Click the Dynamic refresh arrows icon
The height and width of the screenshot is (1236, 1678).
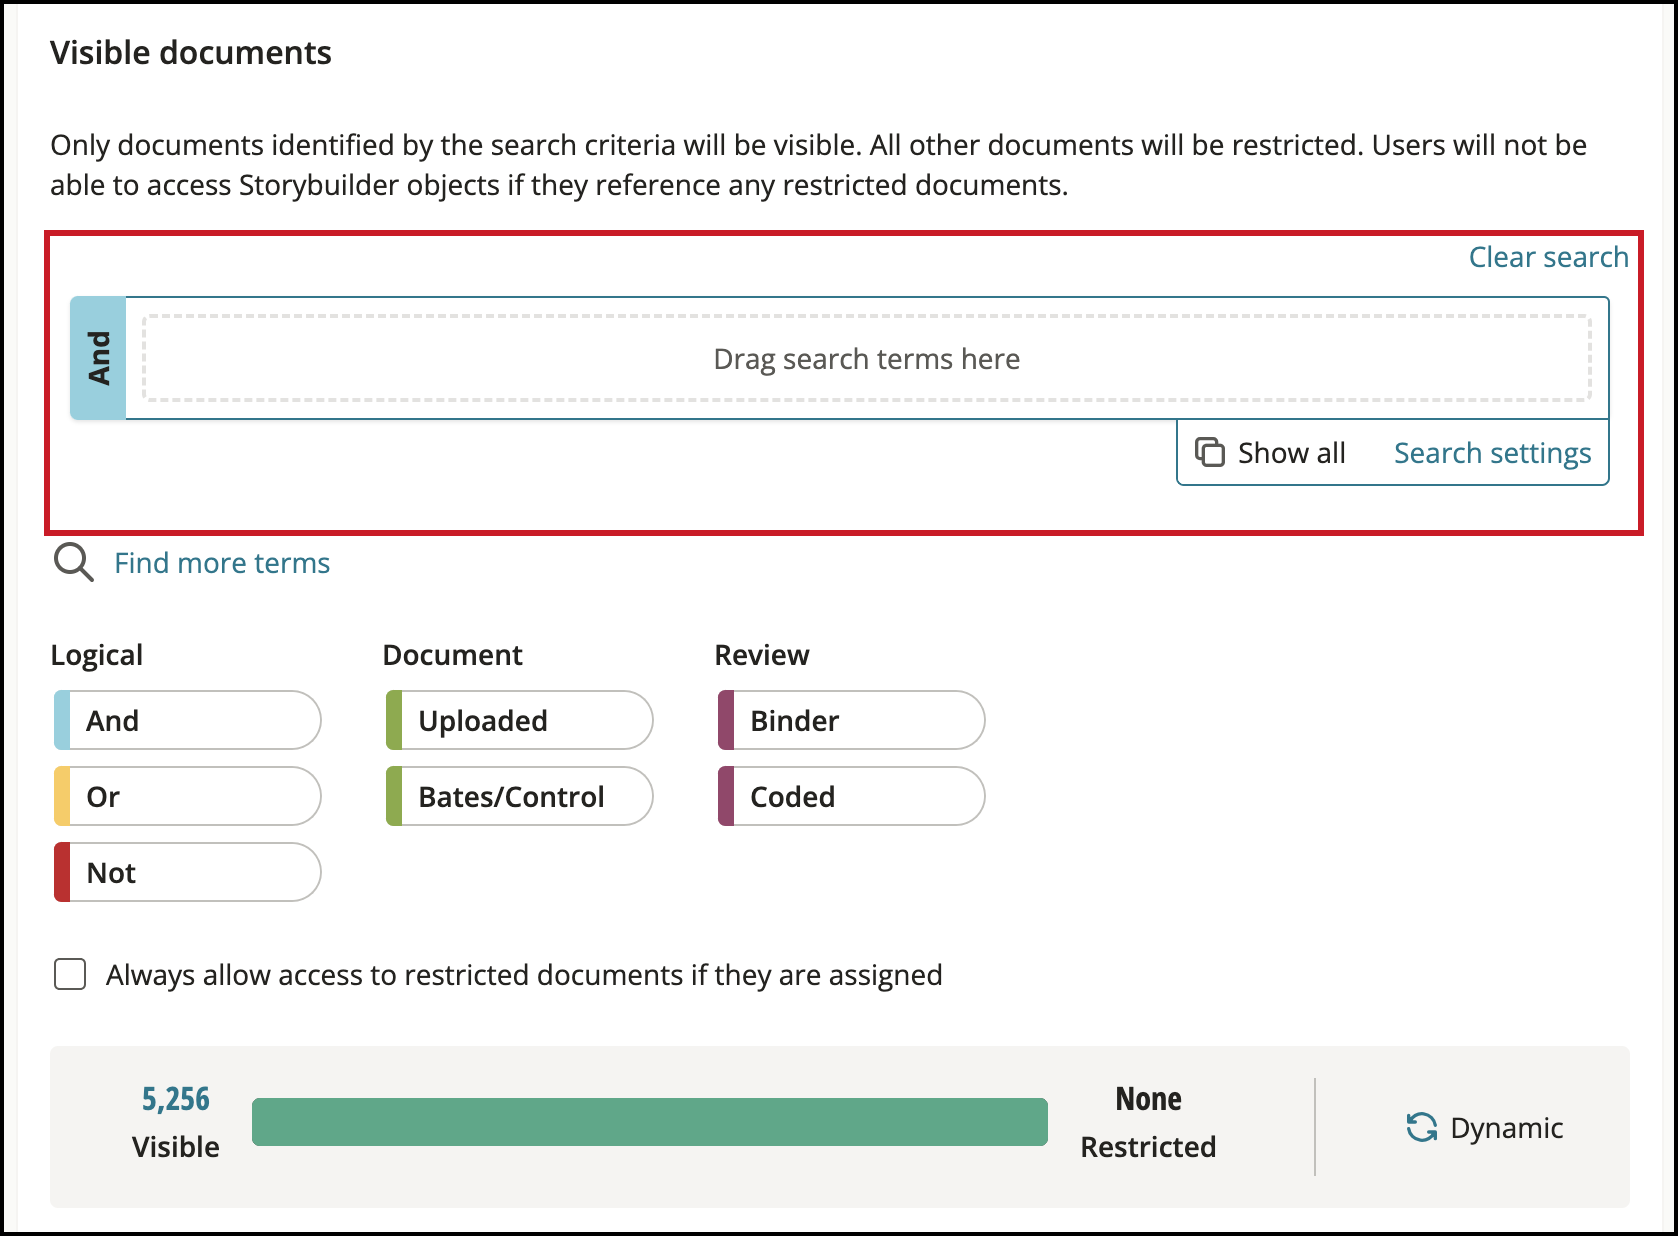coord(1421,1127)
